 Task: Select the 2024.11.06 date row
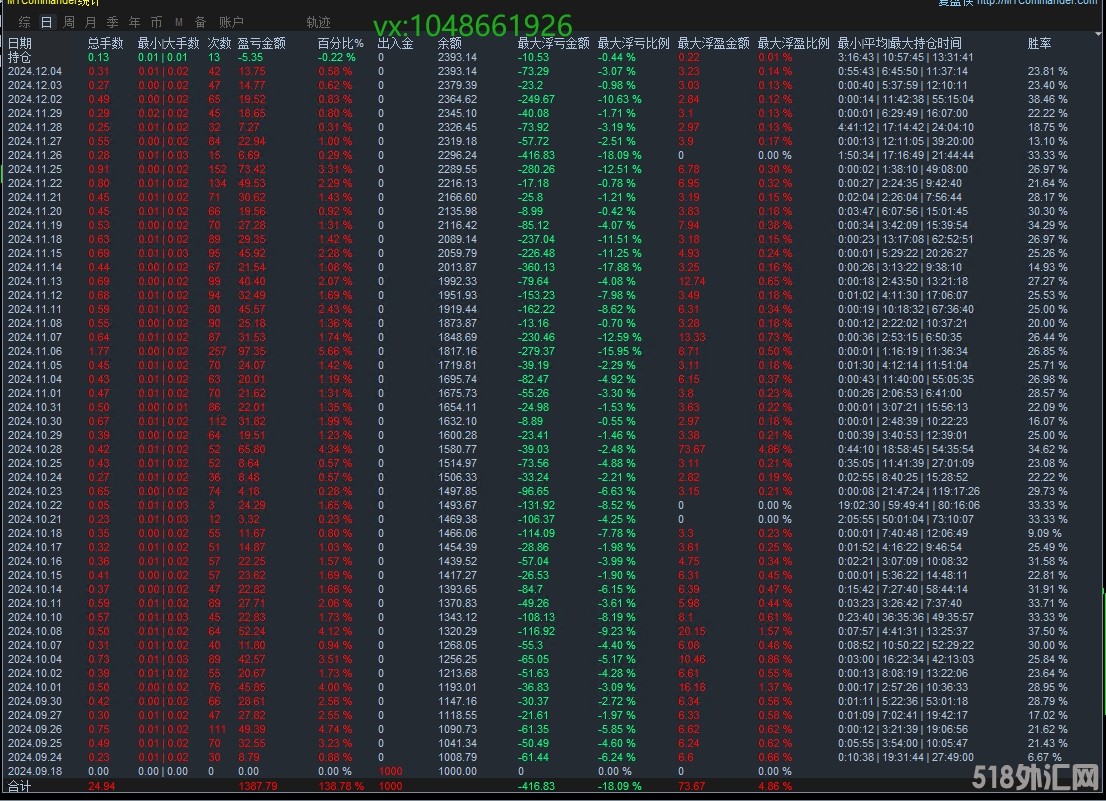click(553, 351)
